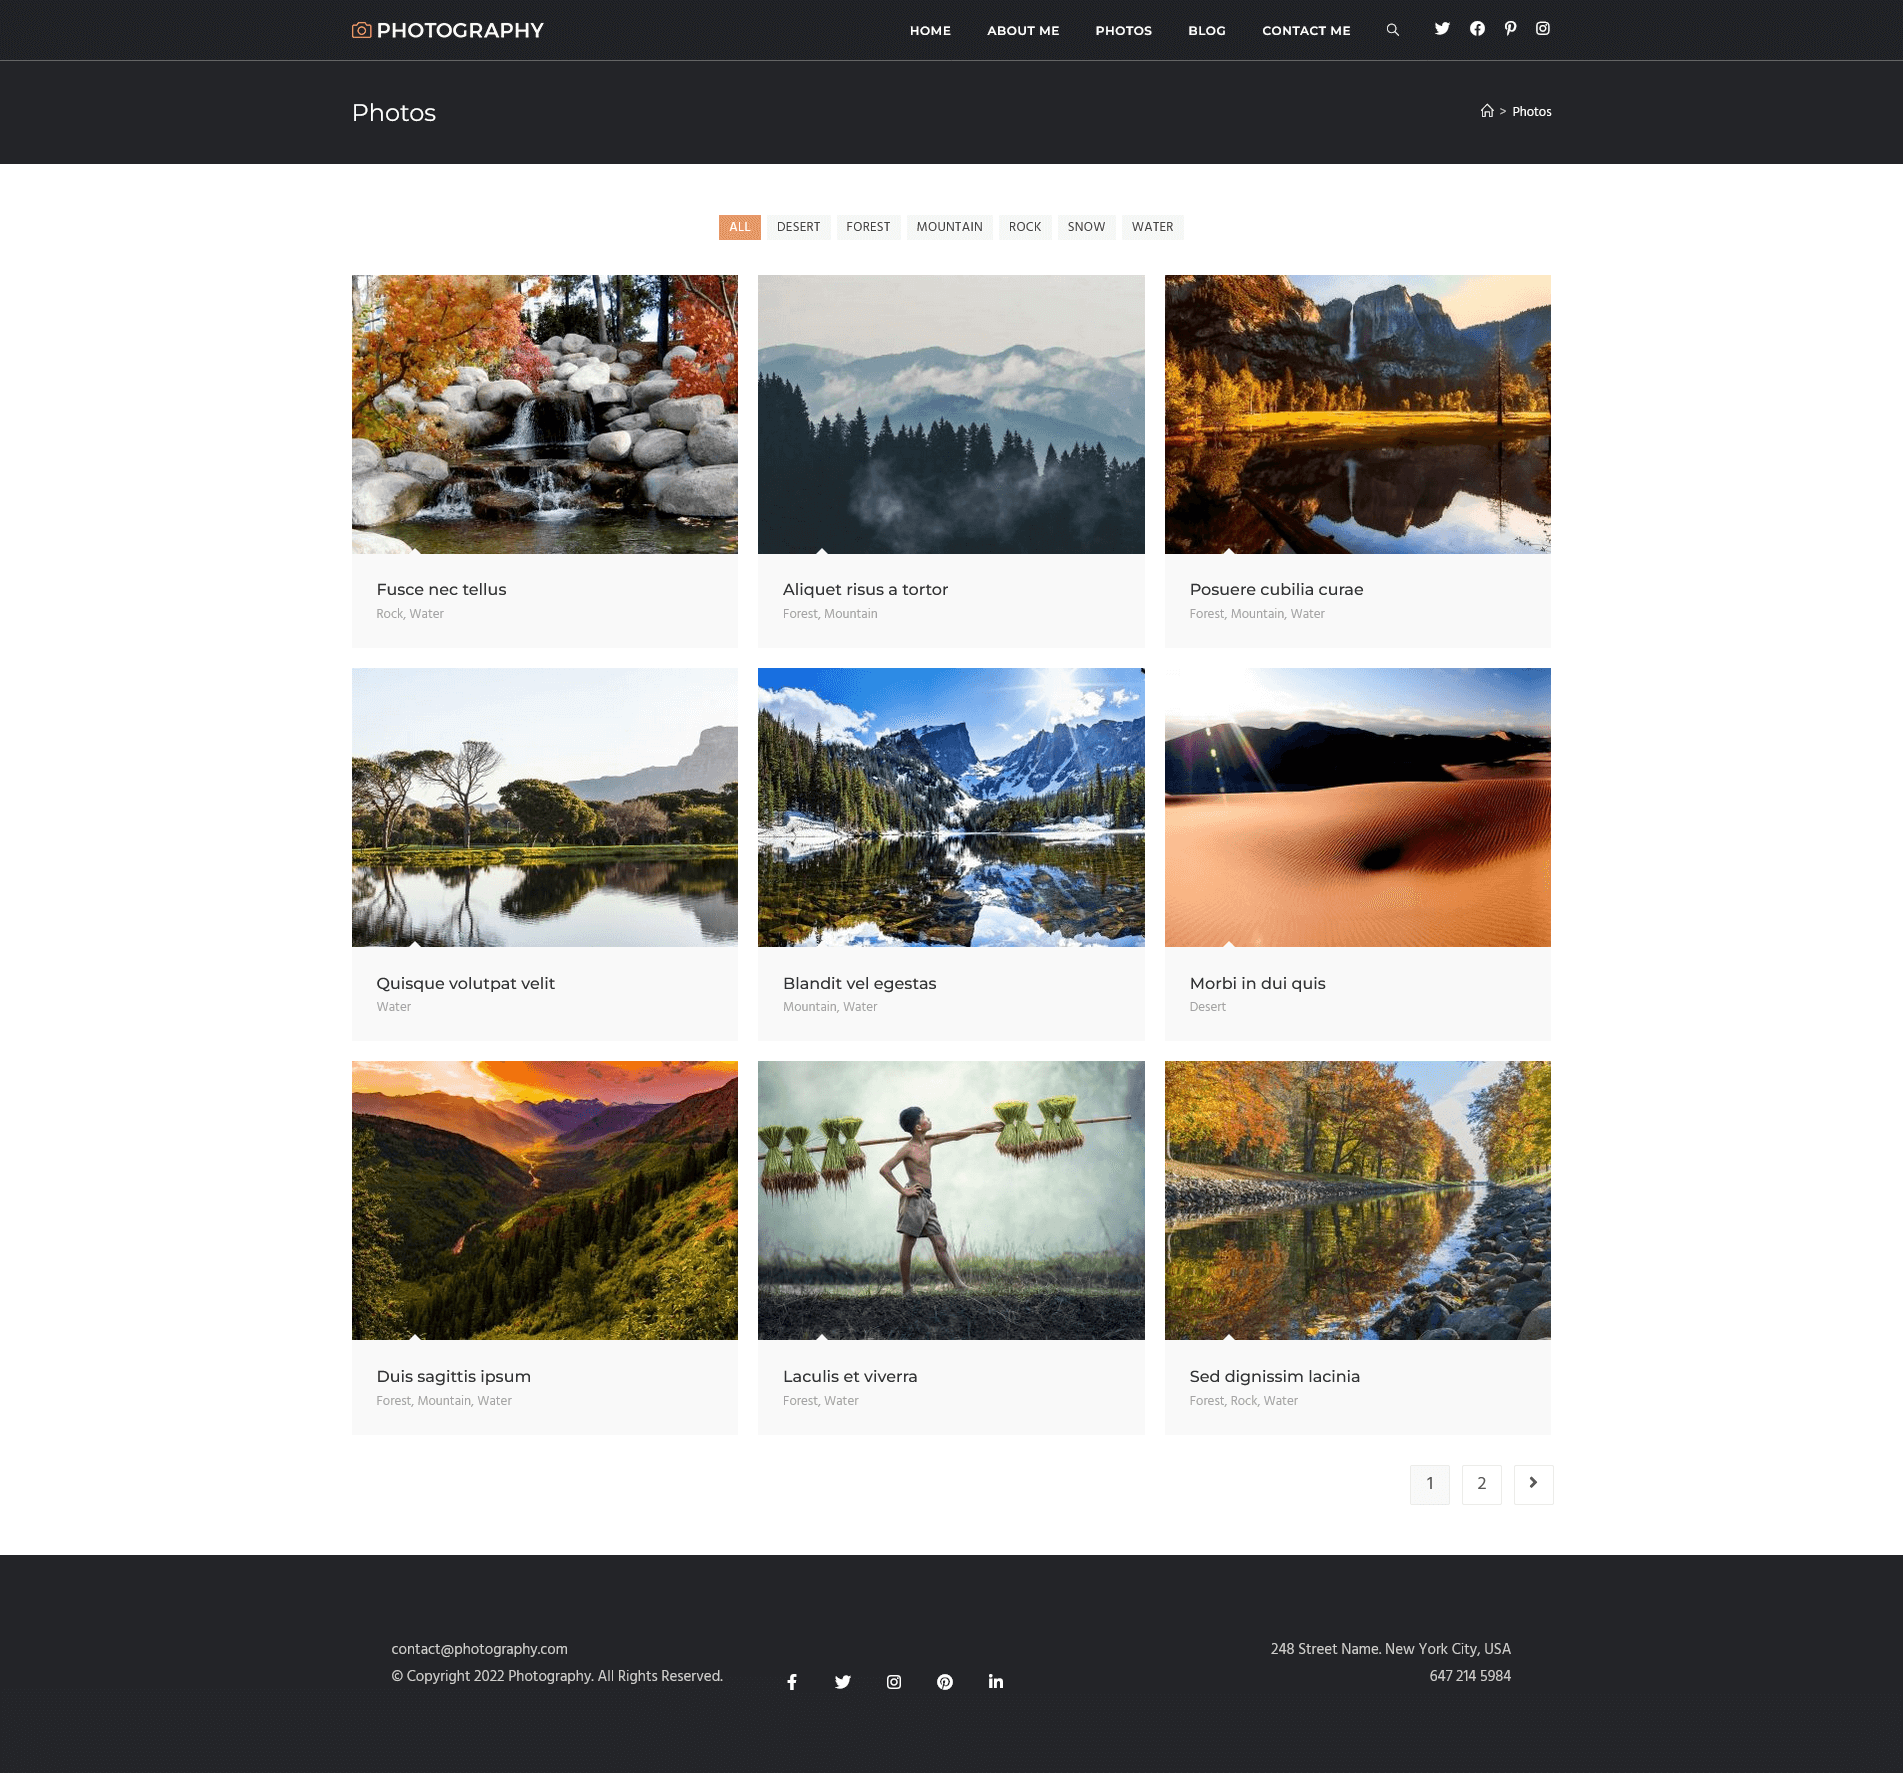Click the Duis sagittis ipsum title
Viewport: 1903px width, 1773px height.
coord(453,1377)
